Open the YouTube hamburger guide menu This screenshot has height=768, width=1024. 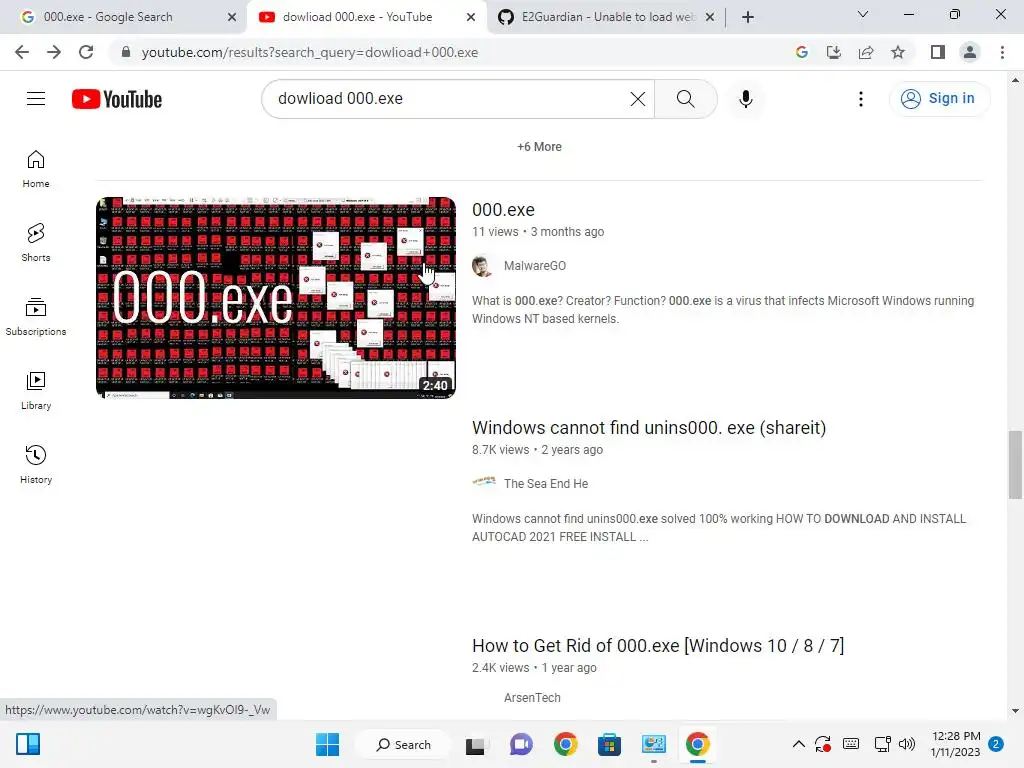pos(36,99)
